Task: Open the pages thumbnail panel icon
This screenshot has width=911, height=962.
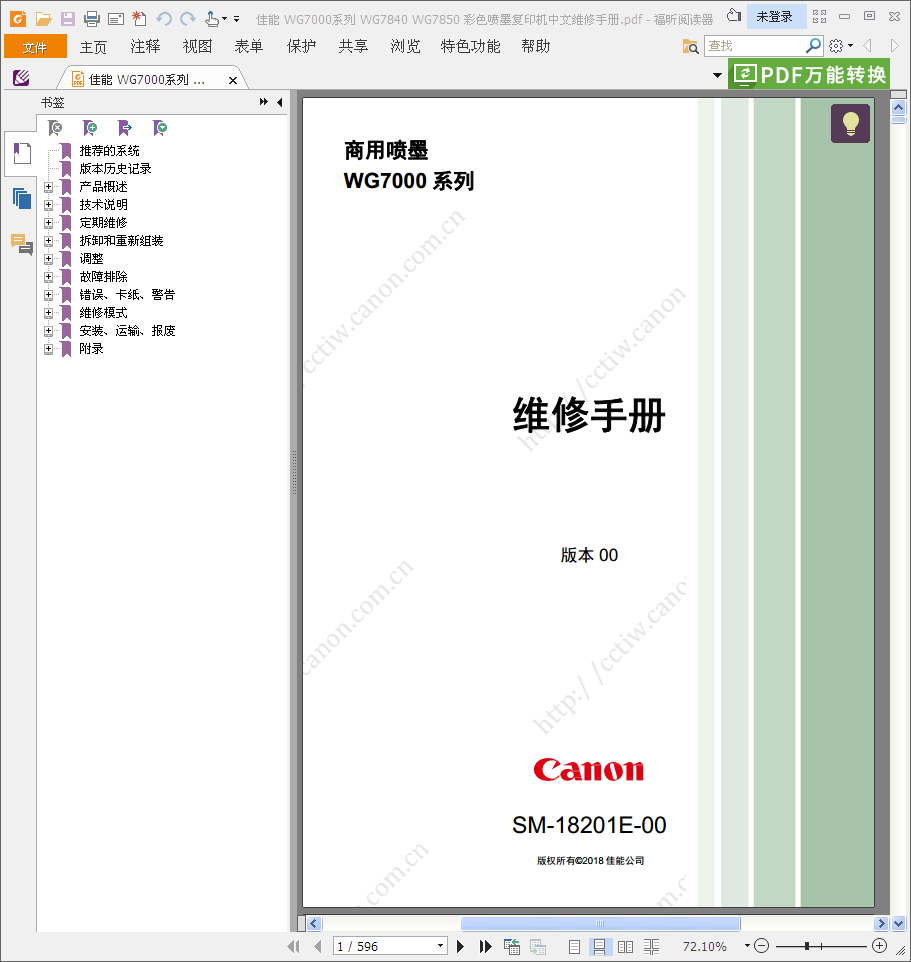Action: pyautogui.click(x=21, y=199)
